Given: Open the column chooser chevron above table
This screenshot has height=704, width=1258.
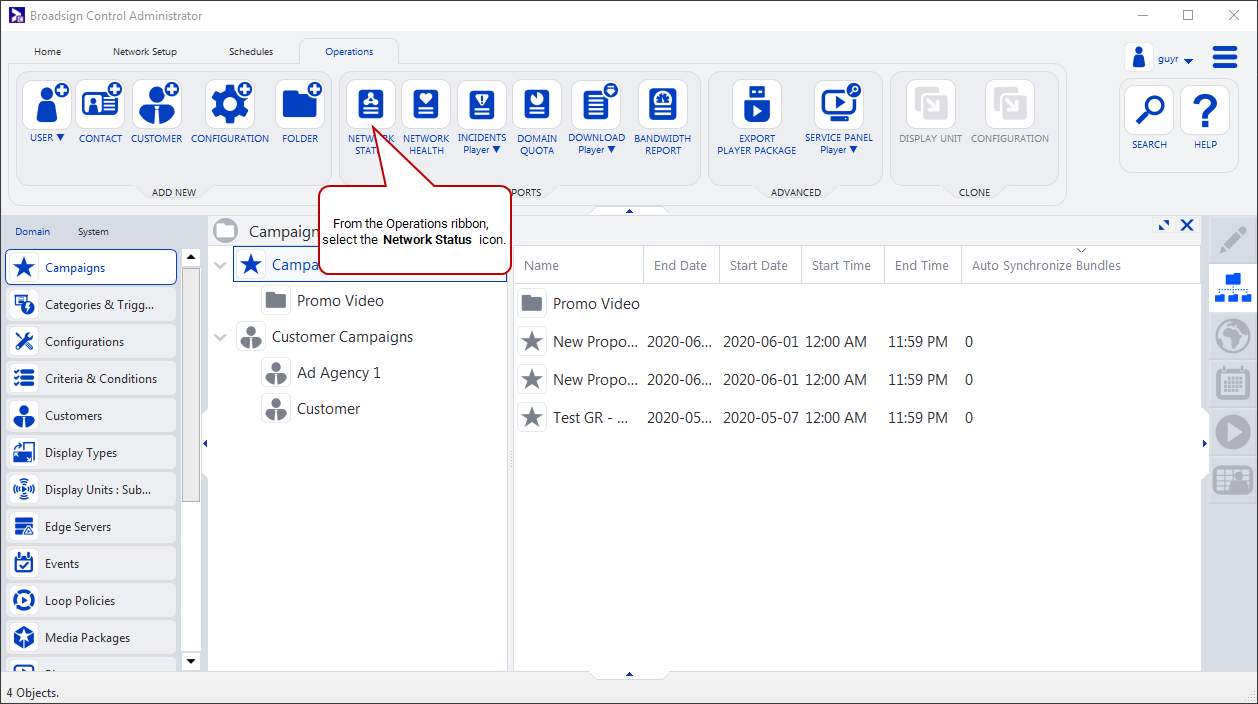Looking at the screenshot, I should 1081,250.
